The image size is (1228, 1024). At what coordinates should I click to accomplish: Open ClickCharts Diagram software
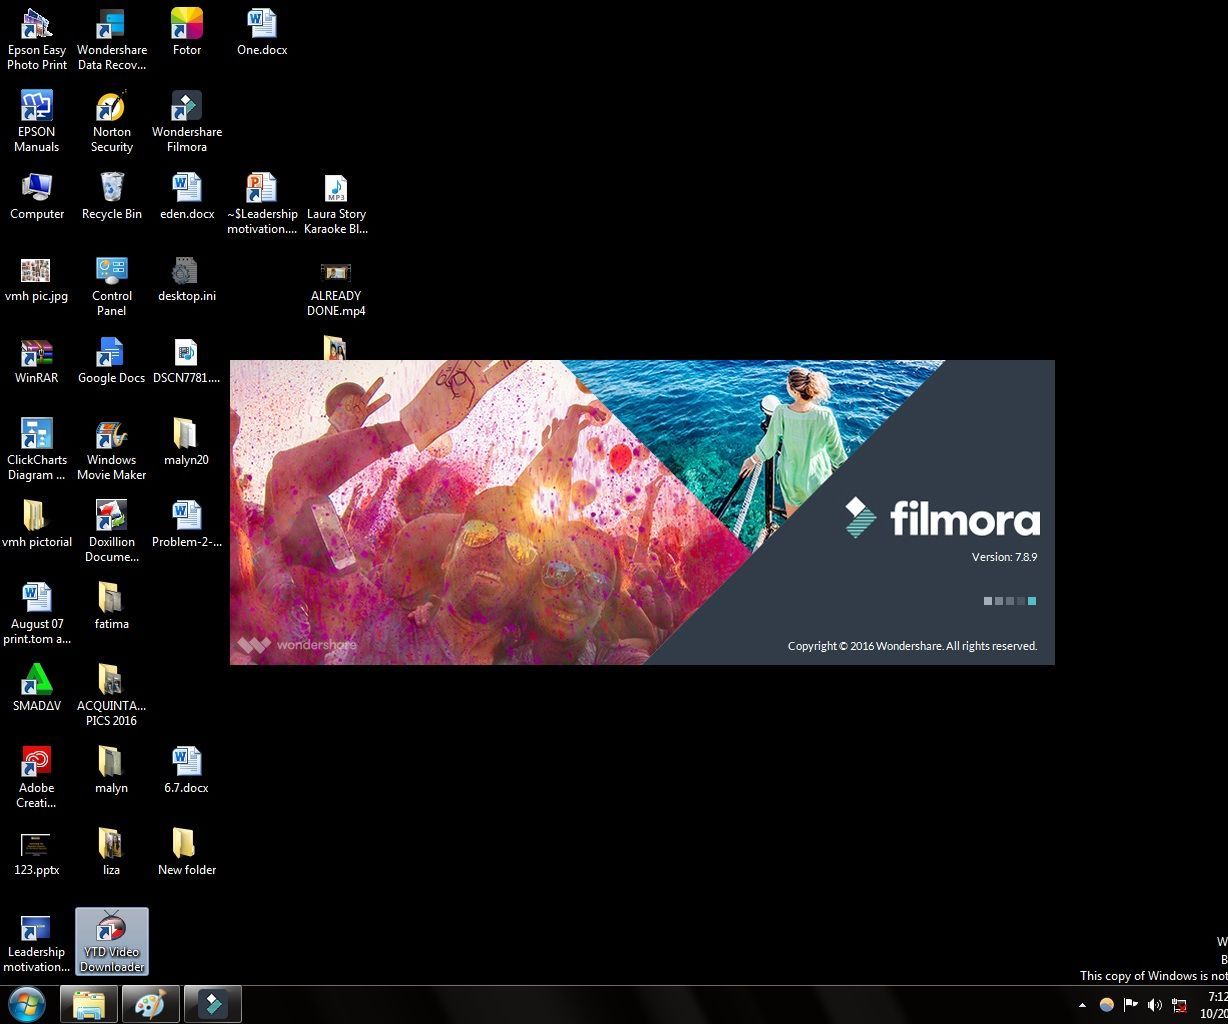[x=36, y=434]
